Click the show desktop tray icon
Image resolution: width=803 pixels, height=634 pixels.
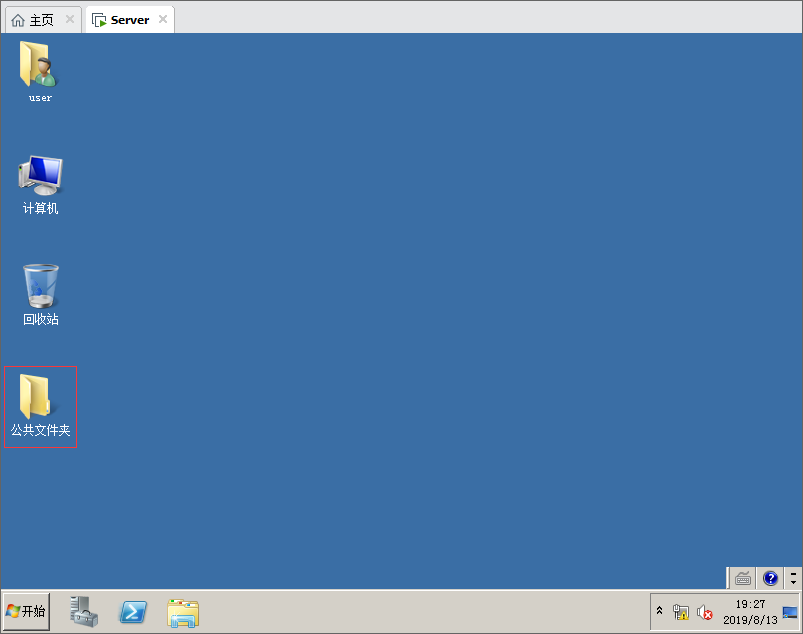coord(790,612)
